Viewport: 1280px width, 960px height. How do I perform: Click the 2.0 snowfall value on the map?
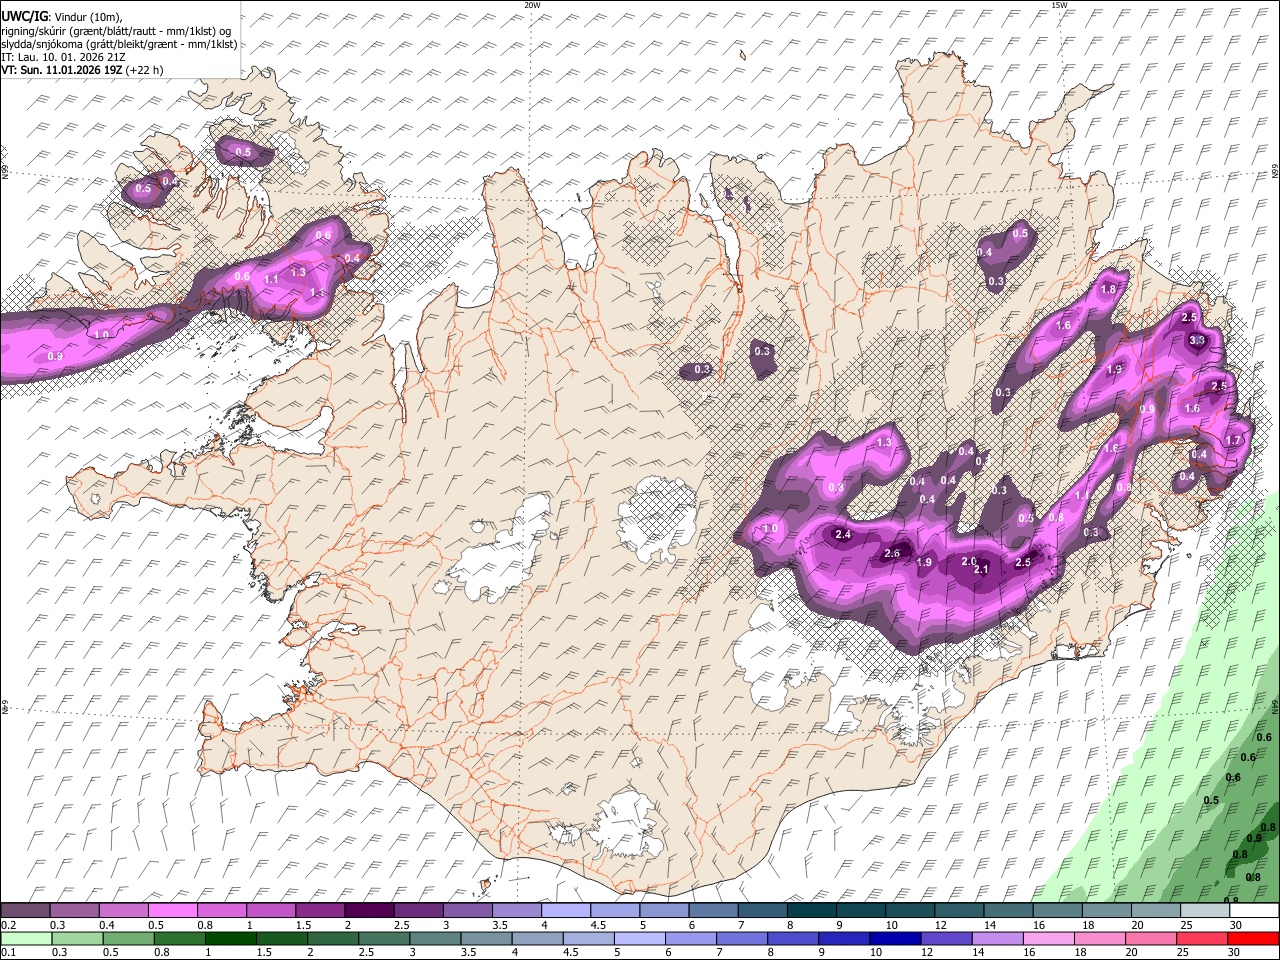point(969,561)
